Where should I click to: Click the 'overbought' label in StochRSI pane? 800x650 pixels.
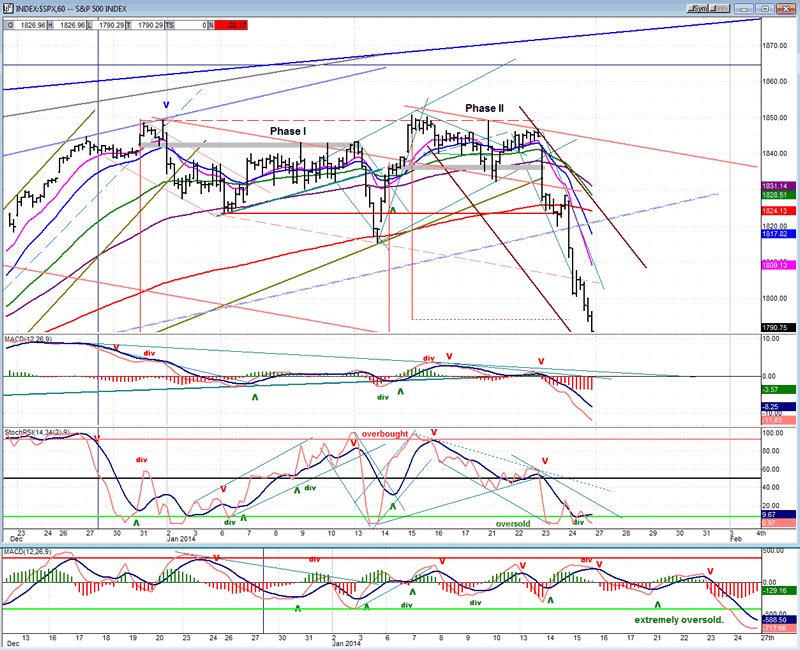pyautogui.click(x=386, y=435)
